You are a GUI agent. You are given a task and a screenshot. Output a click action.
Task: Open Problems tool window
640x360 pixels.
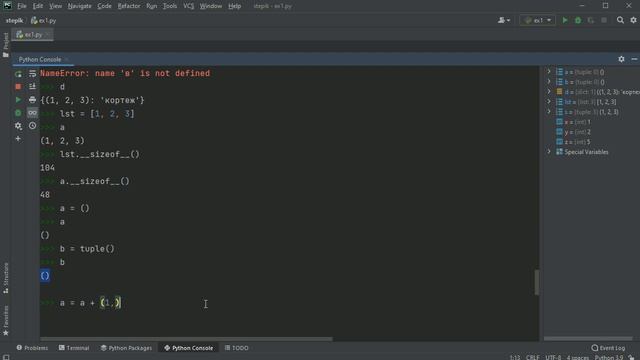(32, 348)
